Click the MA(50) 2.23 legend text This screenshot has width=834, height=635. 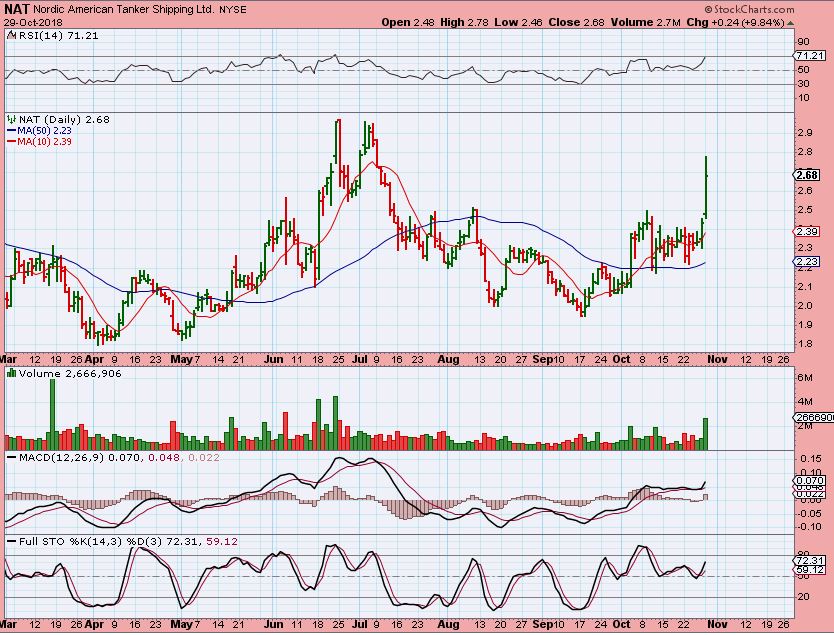(x=44, y=130)
